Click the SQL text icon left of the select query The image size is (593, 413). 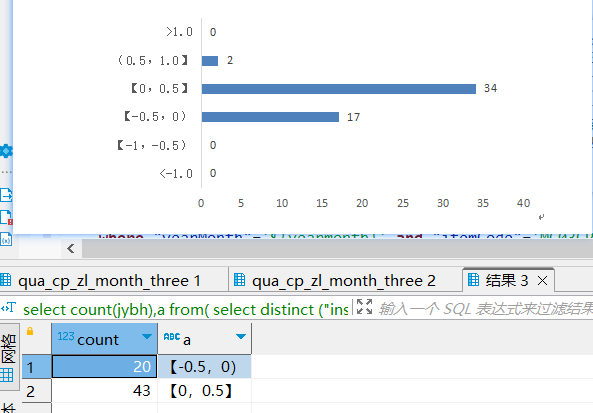coord(8,308)
